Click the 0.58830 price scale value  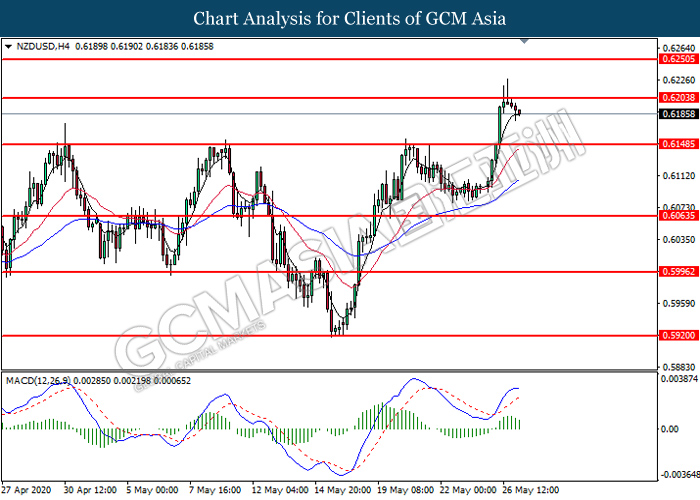[679, 367]
